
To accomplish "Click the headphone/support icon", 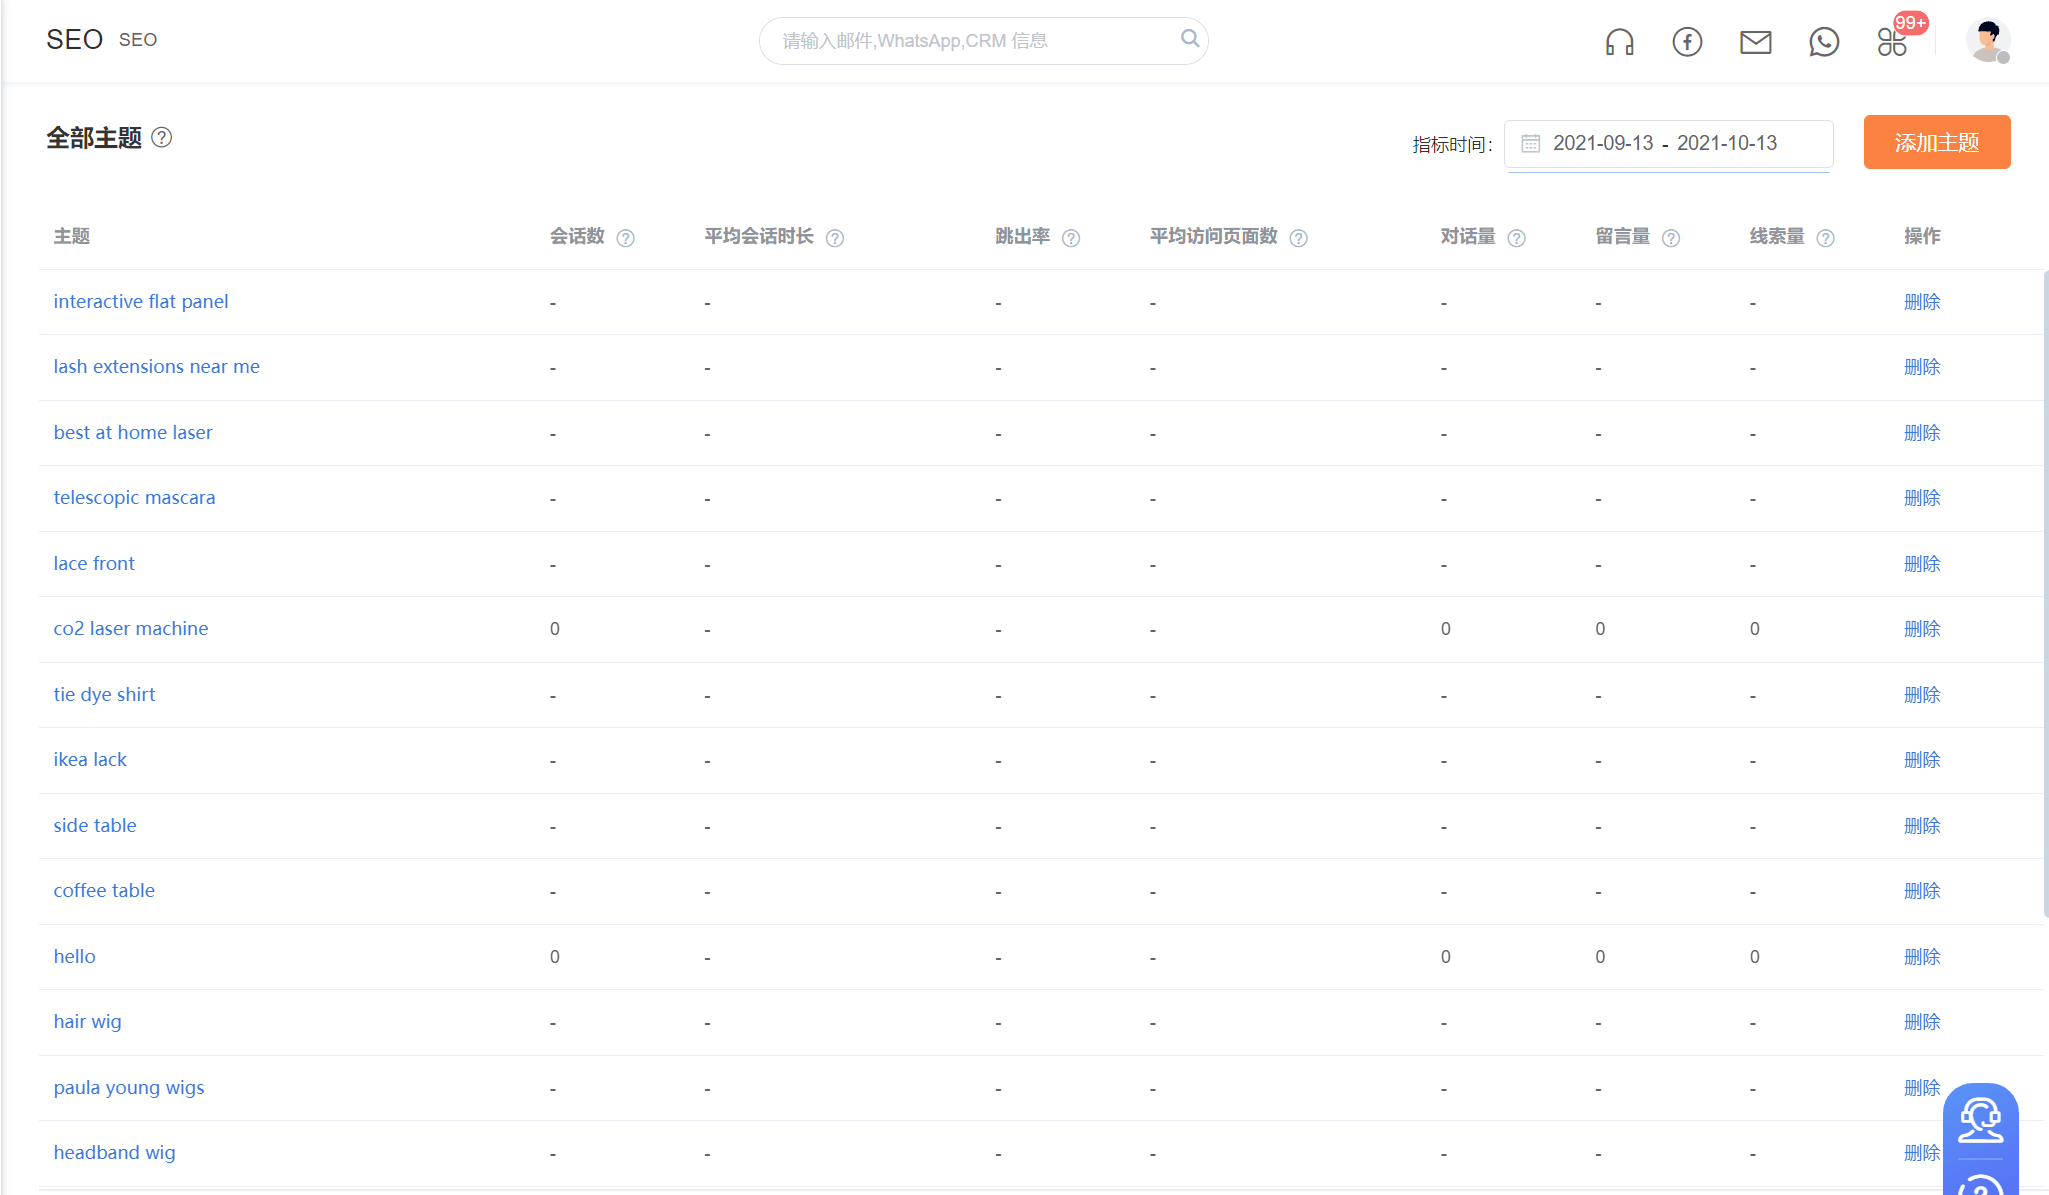I will [x=1620, y=40].
